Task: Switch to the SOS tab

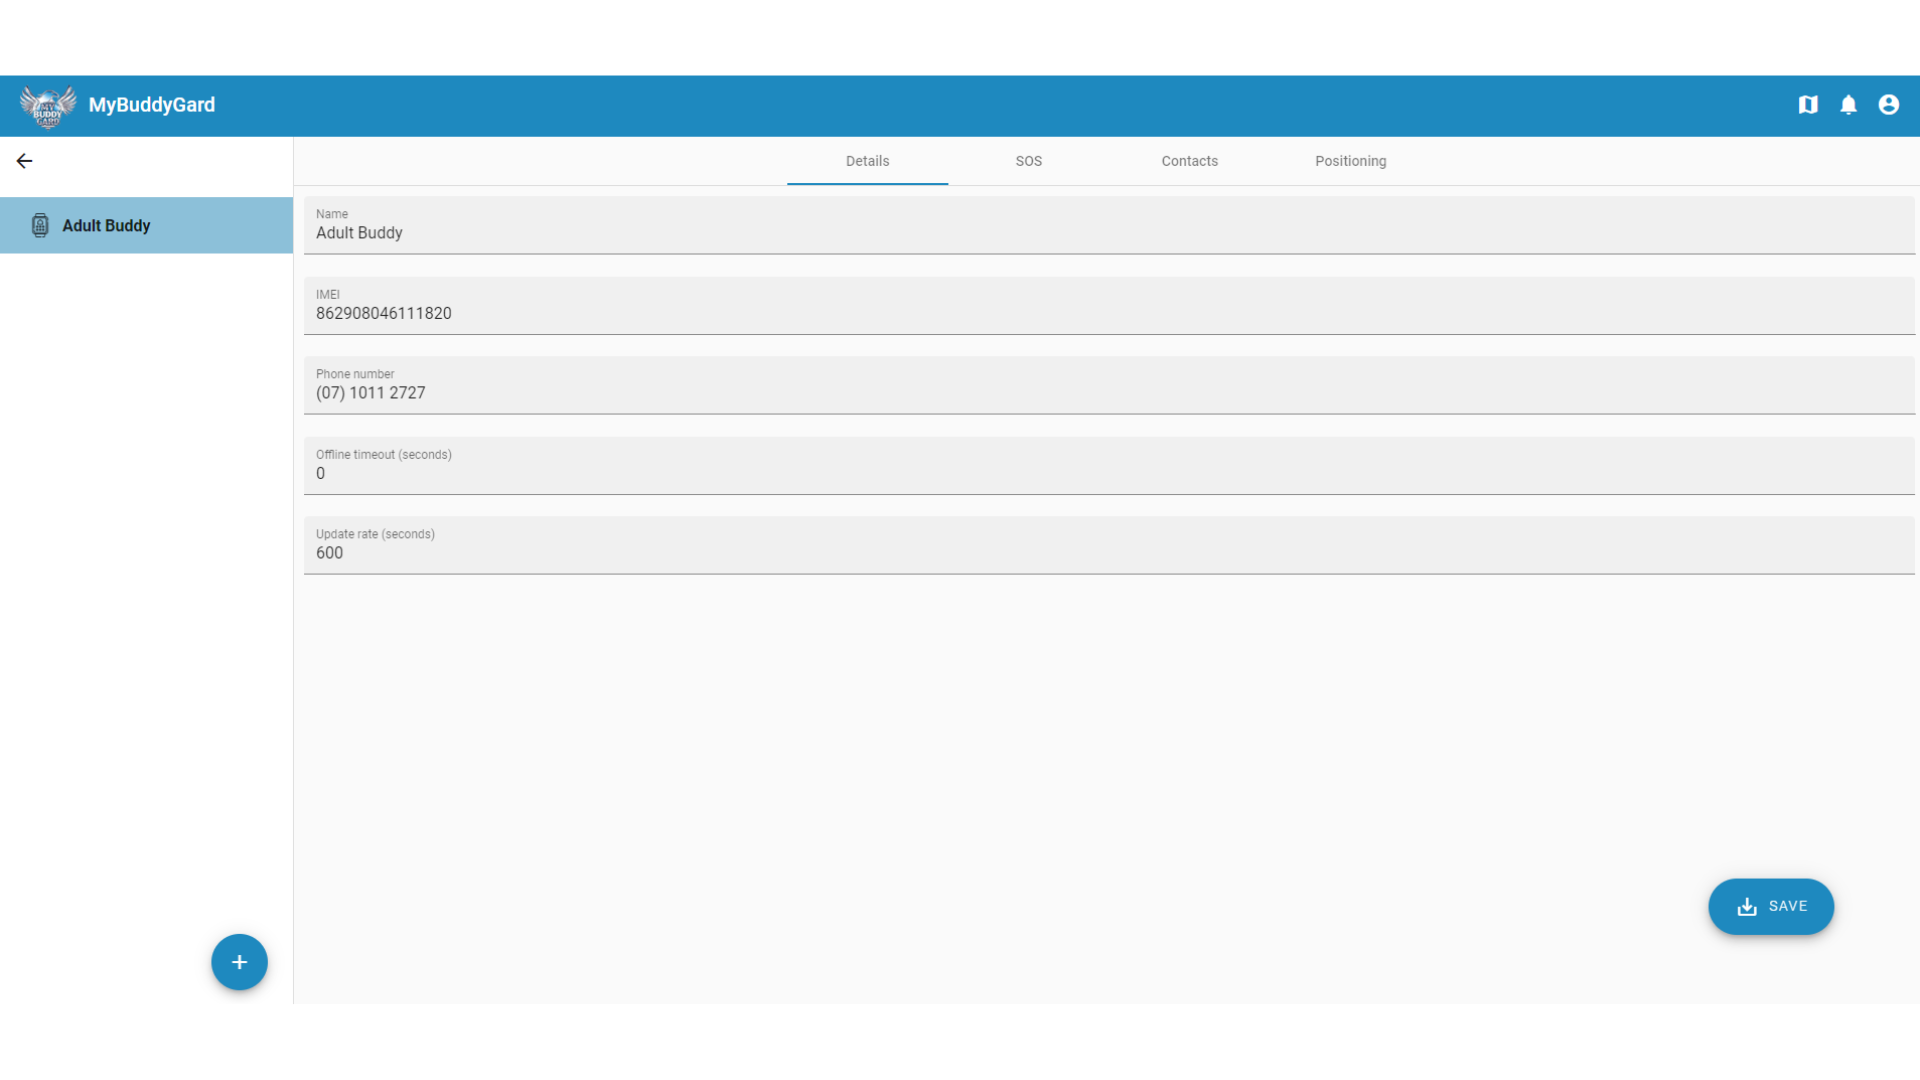Action: tap(1028, 161)
